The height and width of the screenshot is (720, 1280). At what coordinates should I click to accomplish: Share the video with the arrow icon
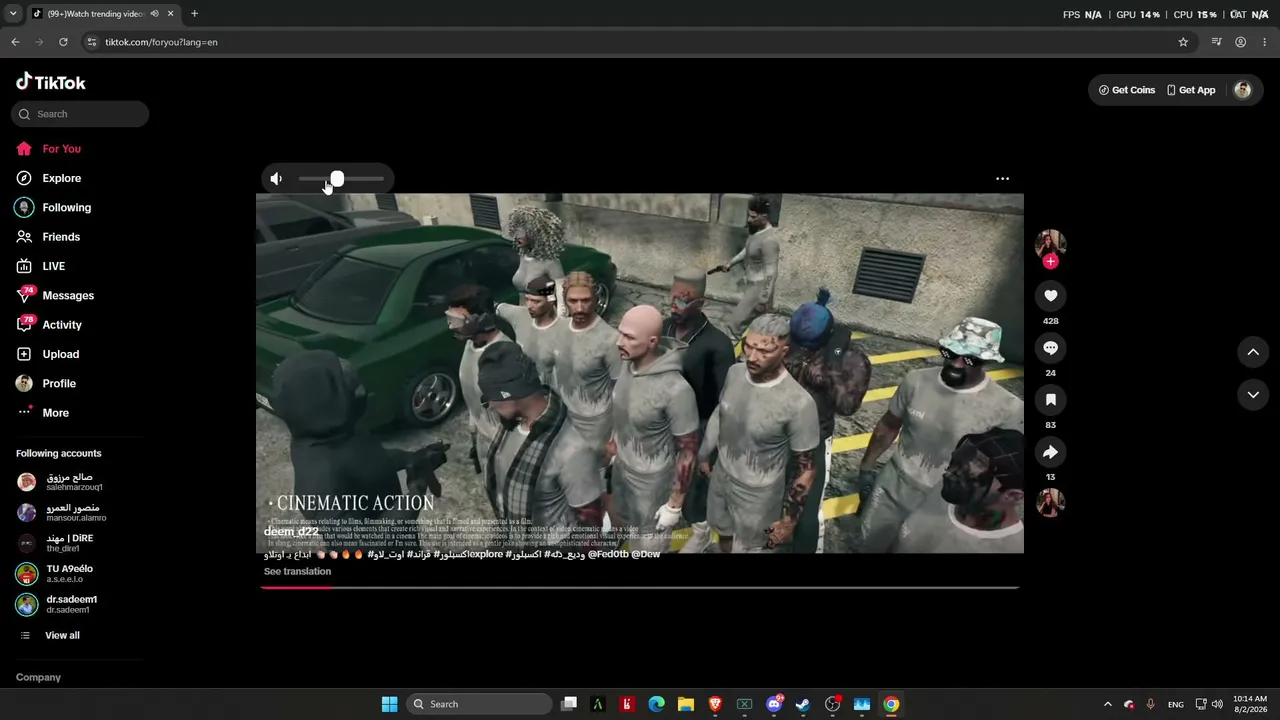coord(1050,452)
